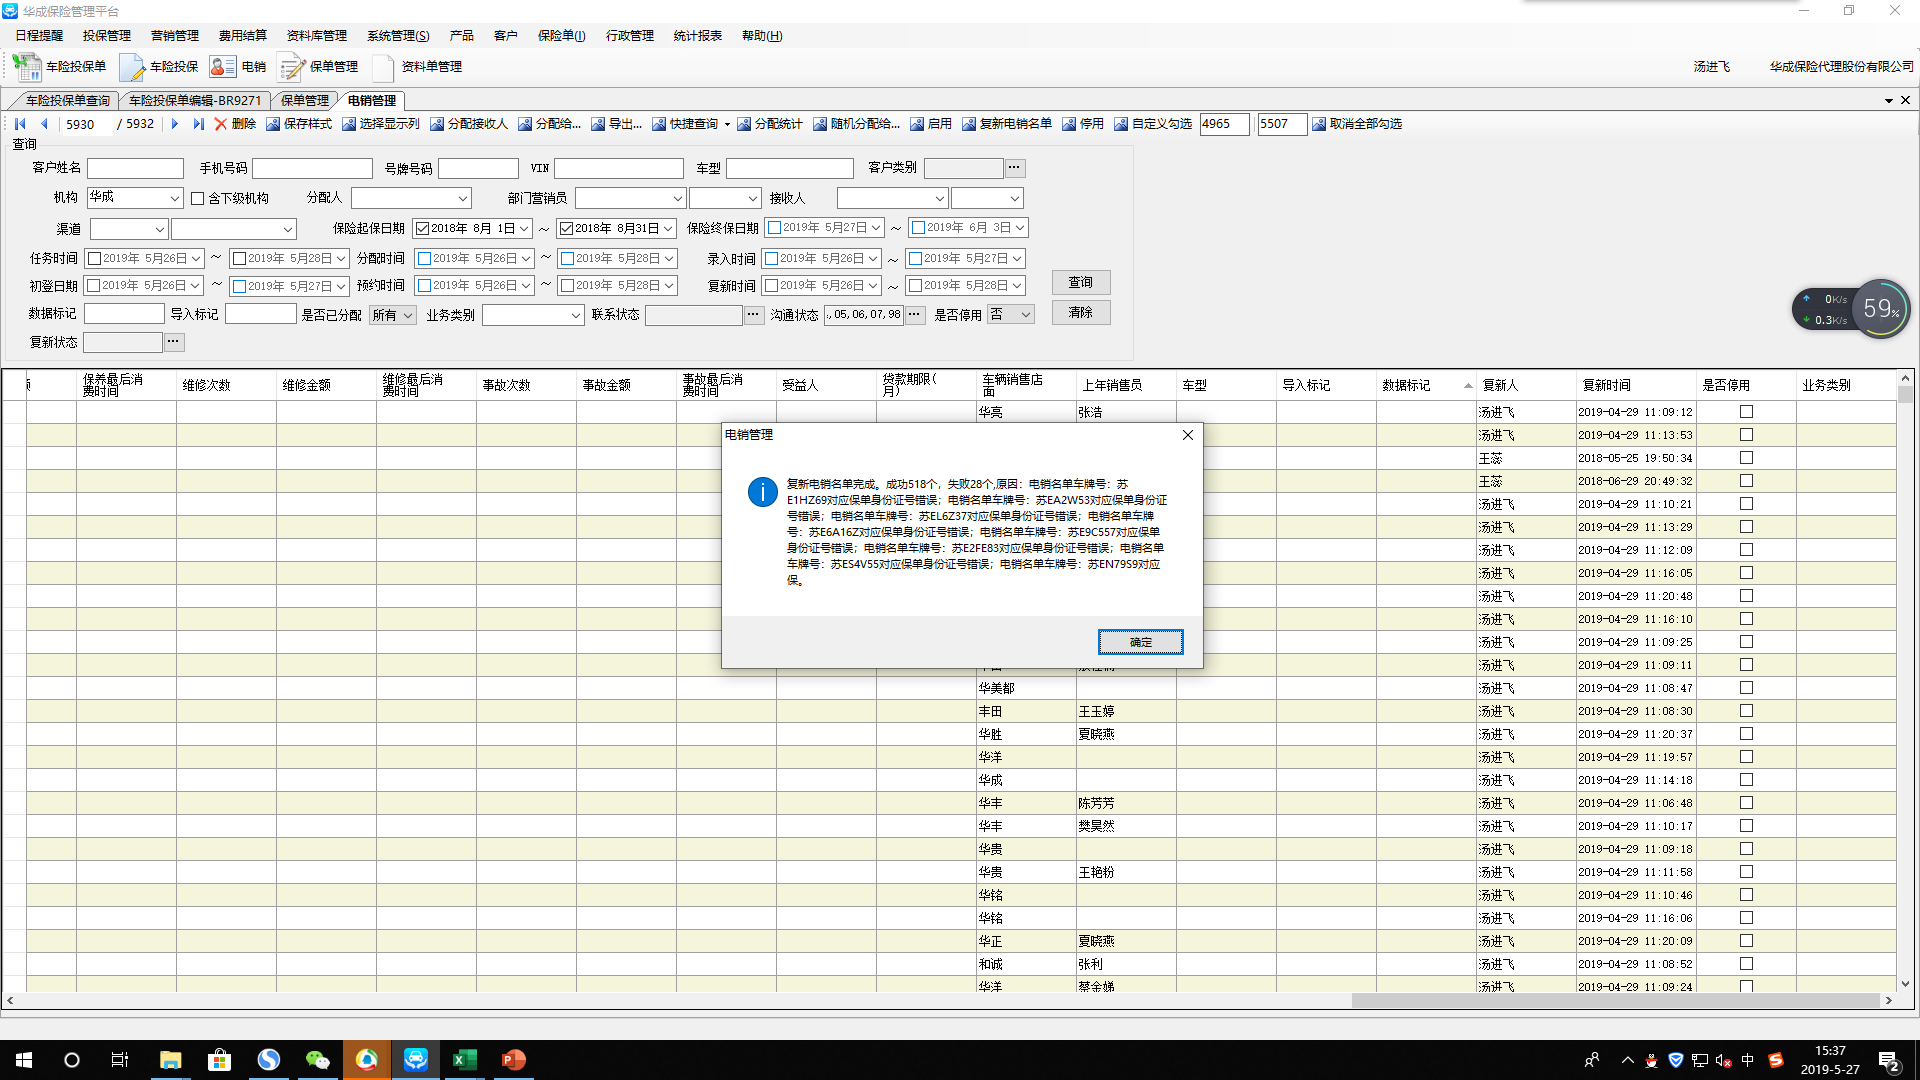1920x1080 pixels.
Task: Expand the 业务类别 combo box
Action: tap(575, 316)
